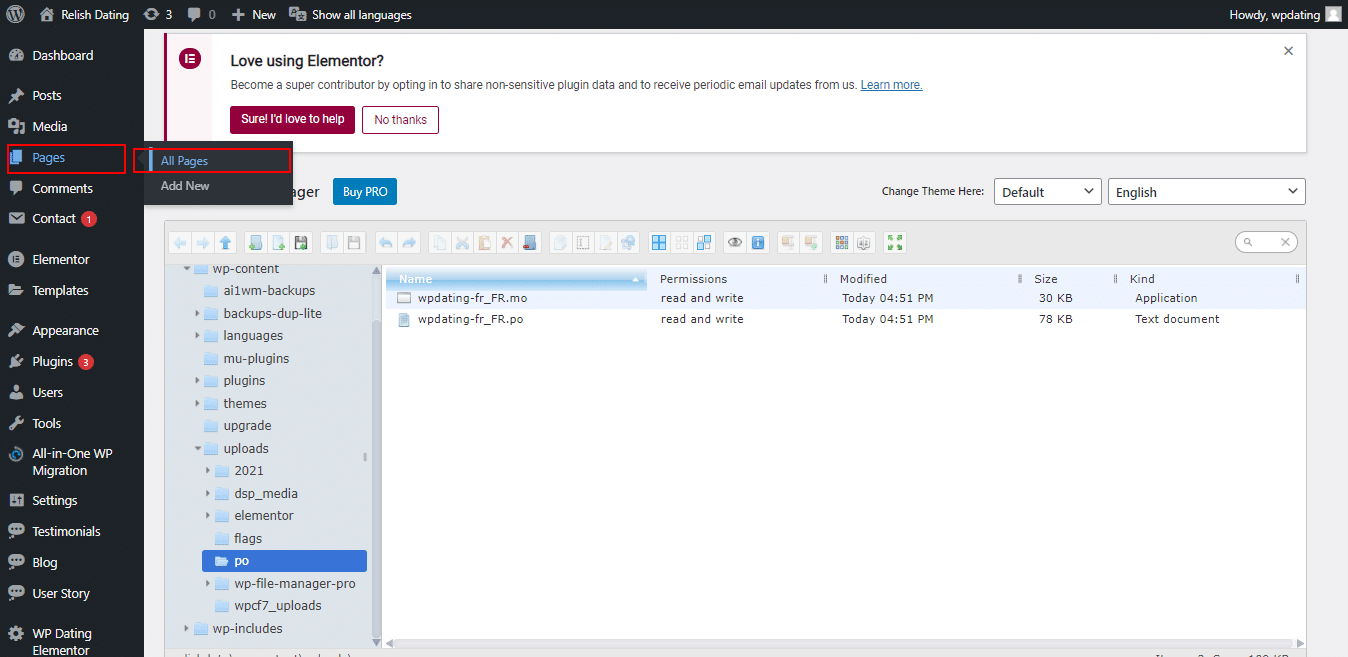Image resolution: width=1348 pixels, height=657 pixels.
Task: Expand the wp-file-manager-pro folder arrow
Action: (x=209, y=584)
